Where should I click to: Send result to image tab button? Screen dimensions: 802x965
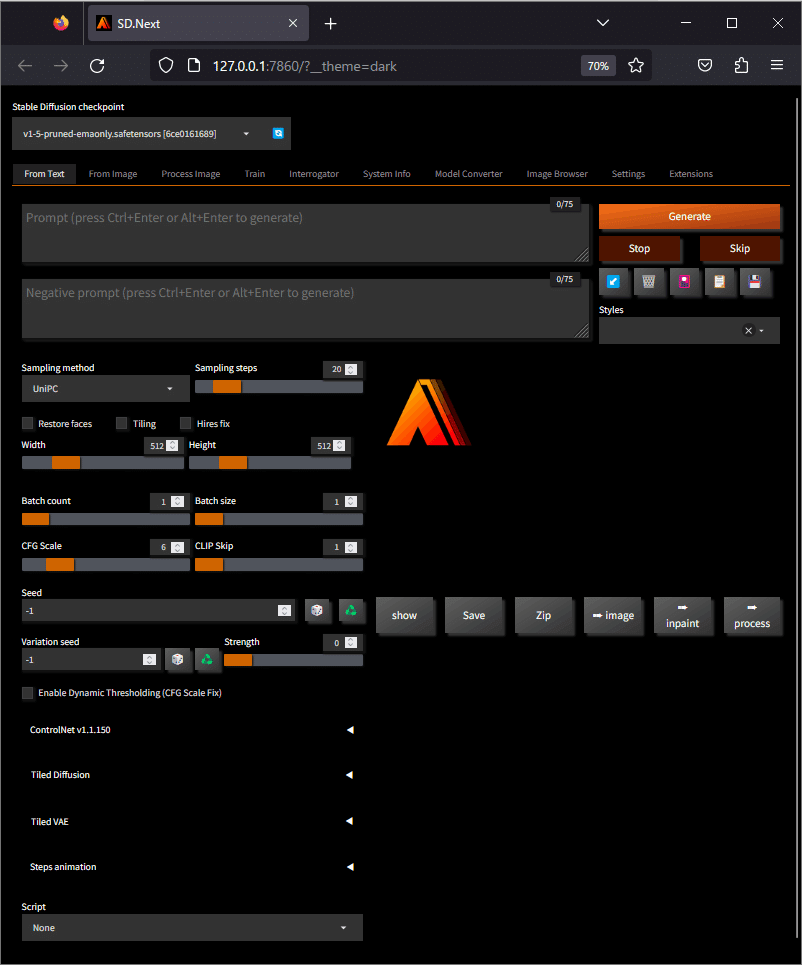613,615
